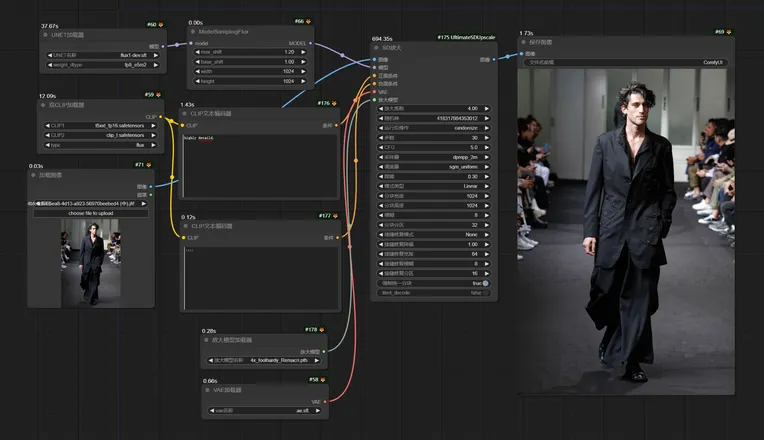Collapse the SD upscale node with its title dot
Viewport: 764px width, 440px height.
pos(377,49)
